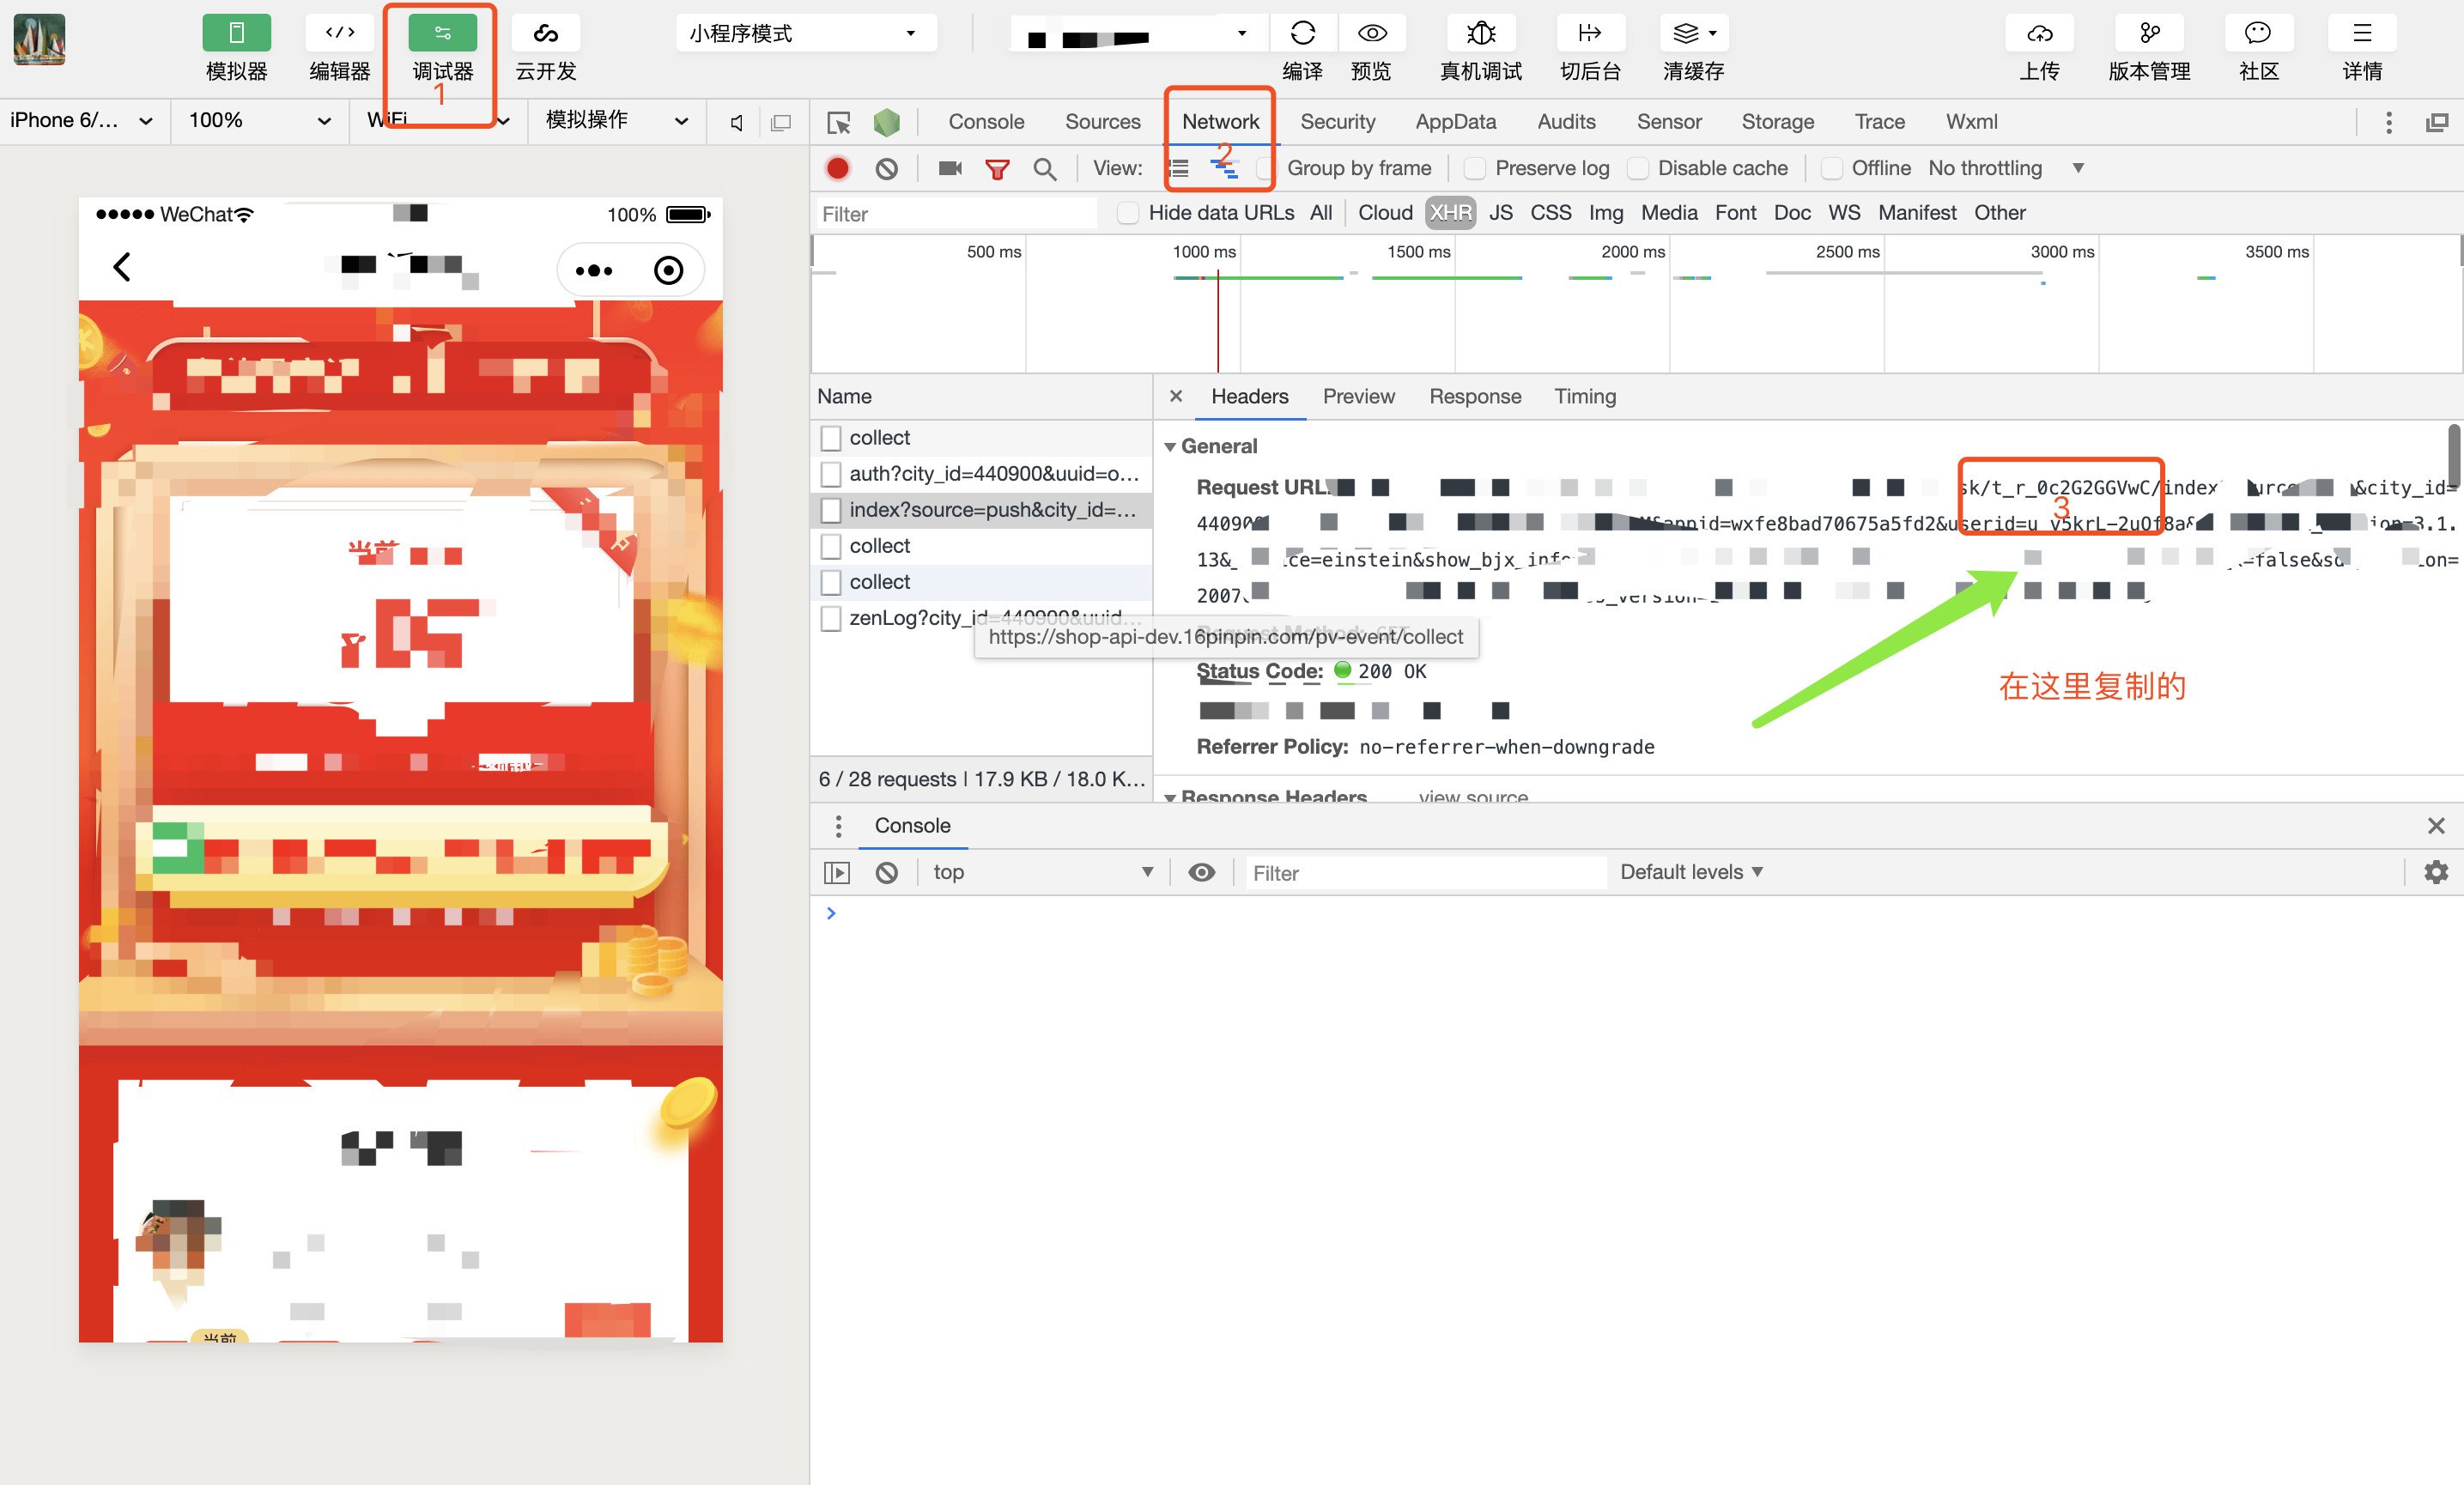Open the 小程序模式 mode dropdown
Viewport: 2464px width, 1485px height.
click(x=805, y=33)
